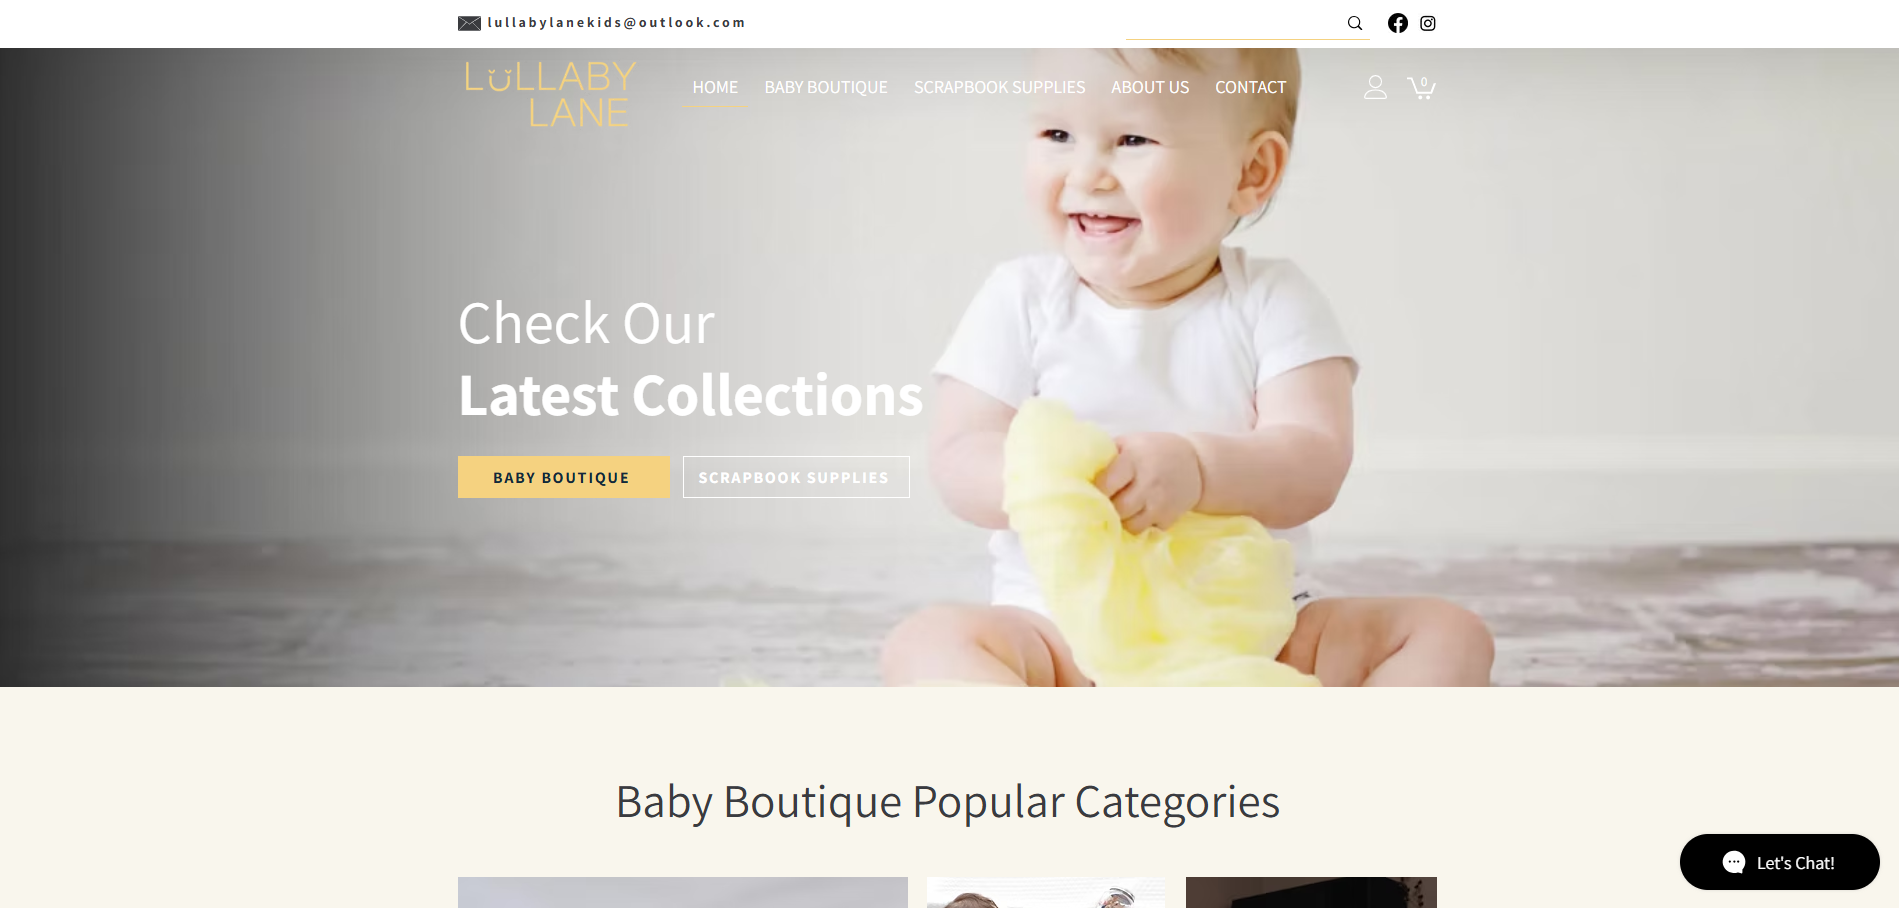Click the yellow BABY BOUTIQUE button
Image resolution: width=1899 pixels, height=908 pixels.
coord(563,477)
